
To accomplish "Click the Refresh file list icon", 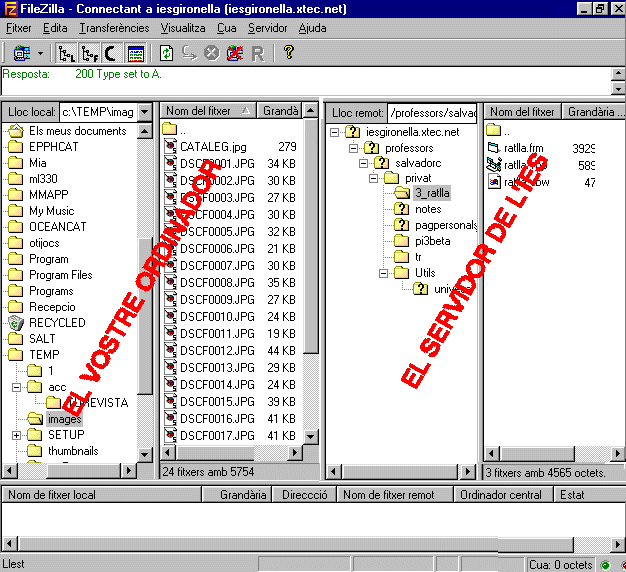I will [x=167, y=53].
